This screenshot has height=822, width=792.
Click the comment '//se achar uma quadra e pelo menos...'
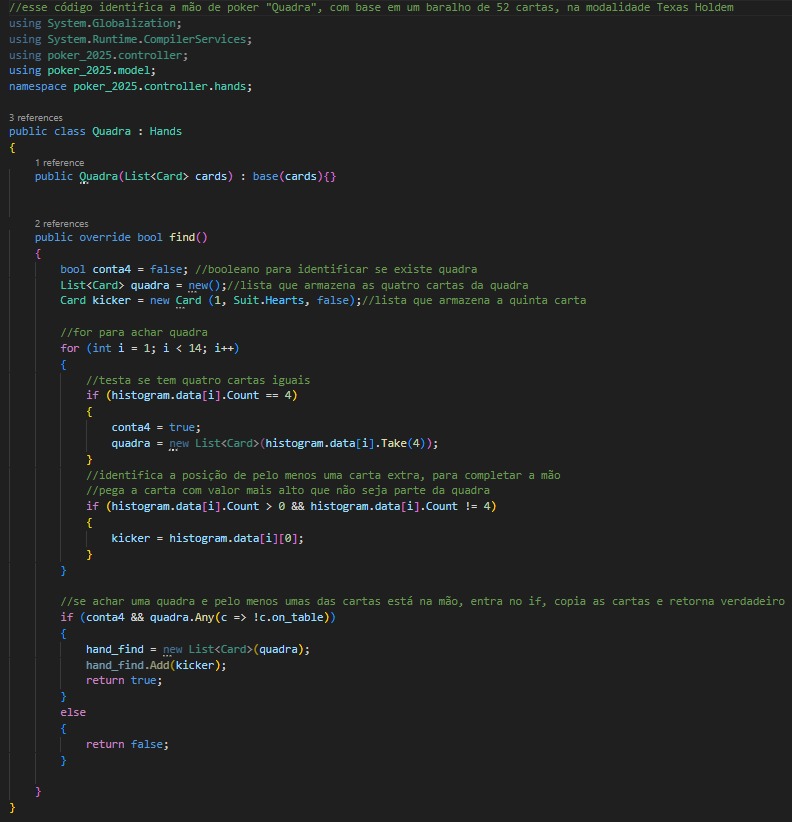[x=422, y=601]
